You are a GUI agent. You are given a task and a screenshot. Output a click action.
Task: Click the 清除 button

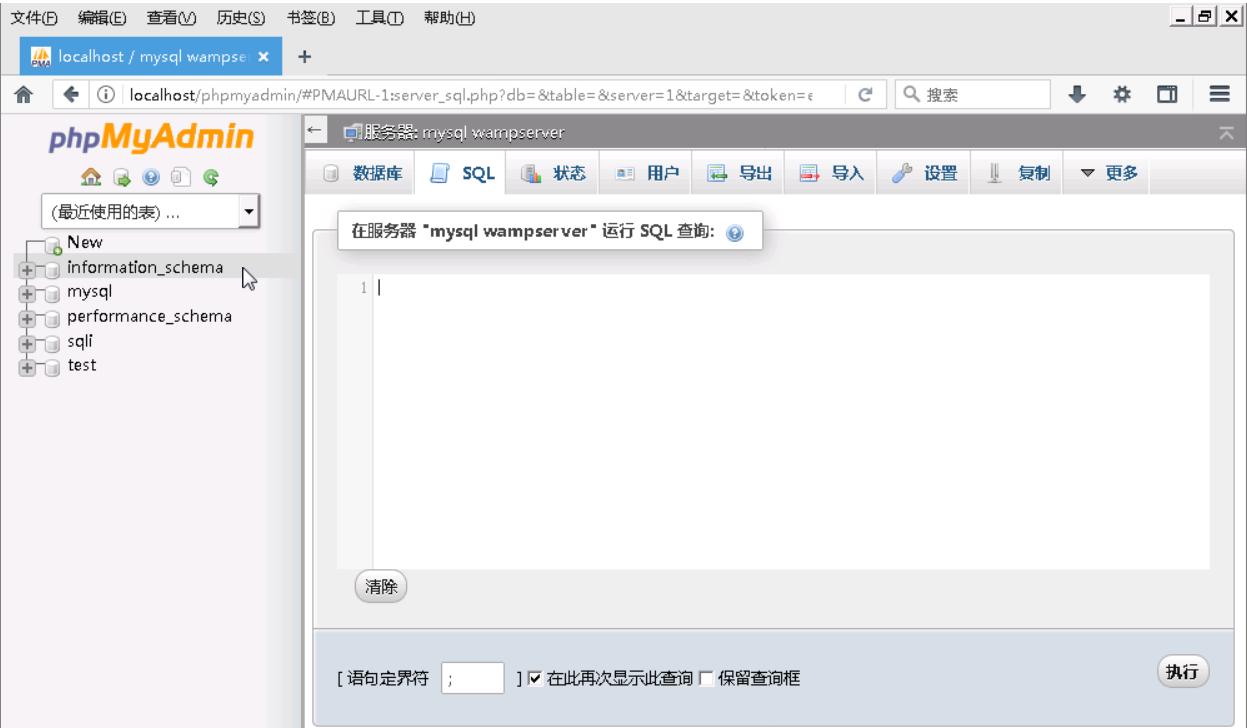pyautogui.click(x=381, y=587)
